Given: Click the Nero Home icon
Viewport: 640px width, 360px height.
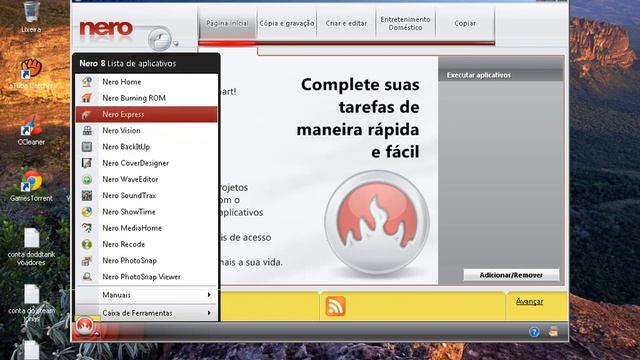Looking at the screenshot, I should click(87, 82).
